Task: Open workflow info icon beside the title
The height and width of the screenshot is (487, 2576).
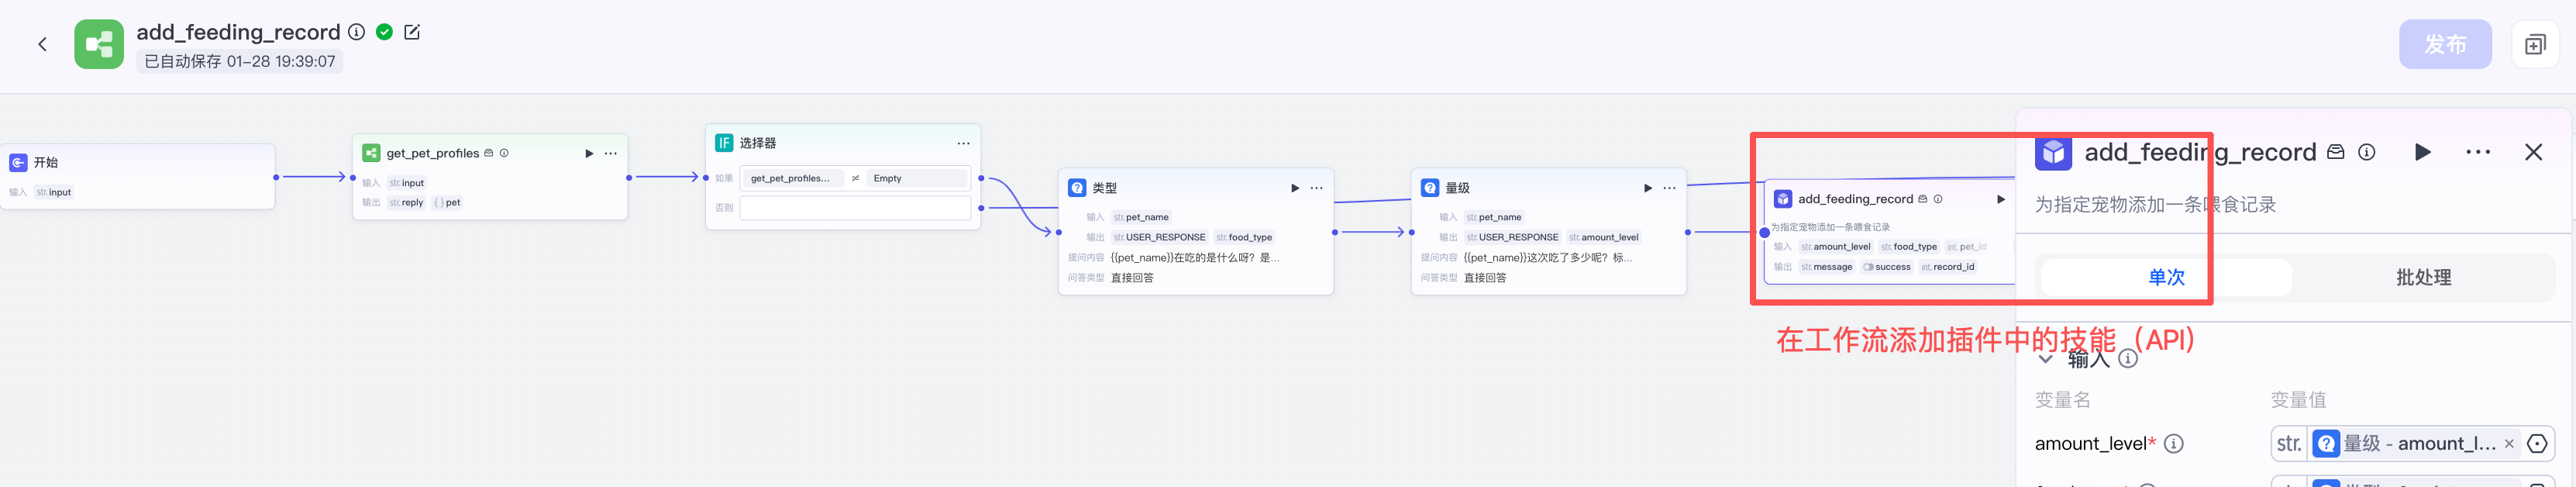Action: pos(356,32)
